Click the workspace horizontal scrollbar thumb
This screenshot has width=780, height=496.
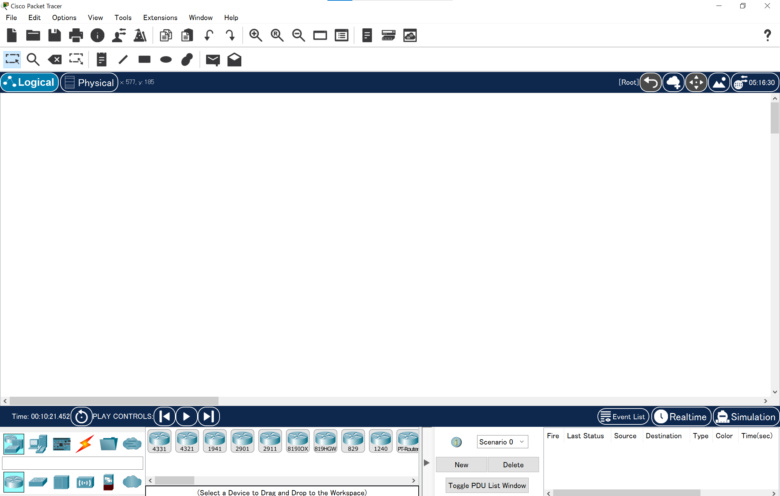(114, 401)
